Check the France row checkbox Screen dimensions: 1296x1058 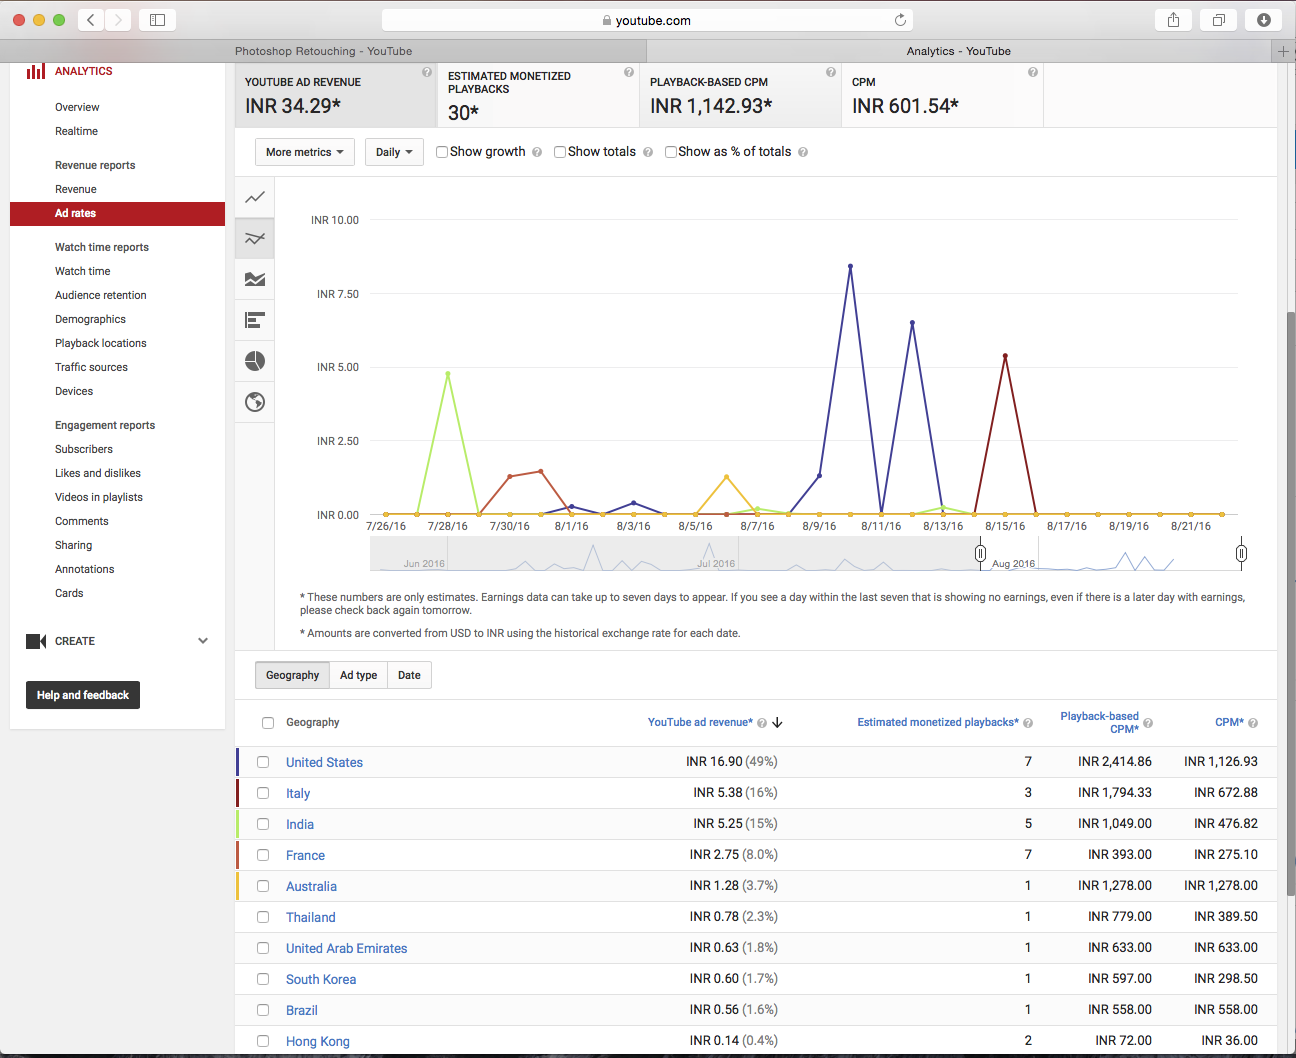[x=263, y=855]
